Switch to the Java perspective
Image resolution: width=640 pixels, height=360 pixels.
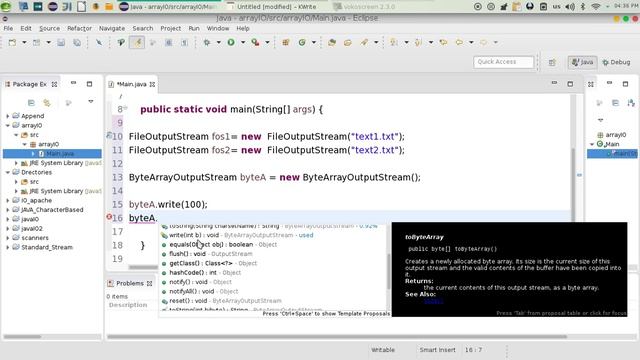tap(582, 62)
